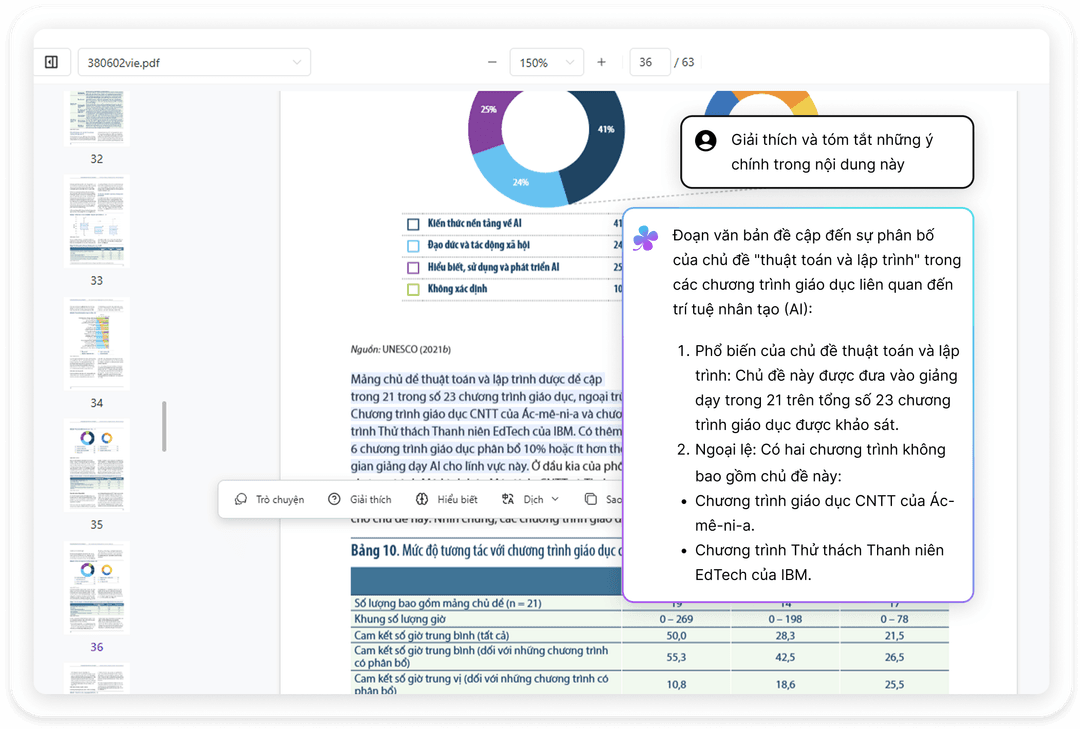Click the zoom in plus icon
Screen dimensions: 1080x729
pyautogui.click(x=601, y=62)
